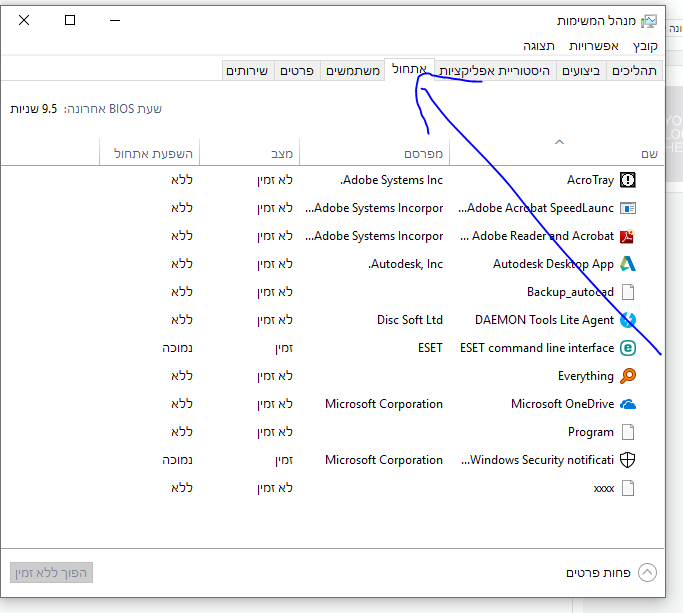Switch to the משתמשים tab
683x613 pixels.
coord(353,71)
